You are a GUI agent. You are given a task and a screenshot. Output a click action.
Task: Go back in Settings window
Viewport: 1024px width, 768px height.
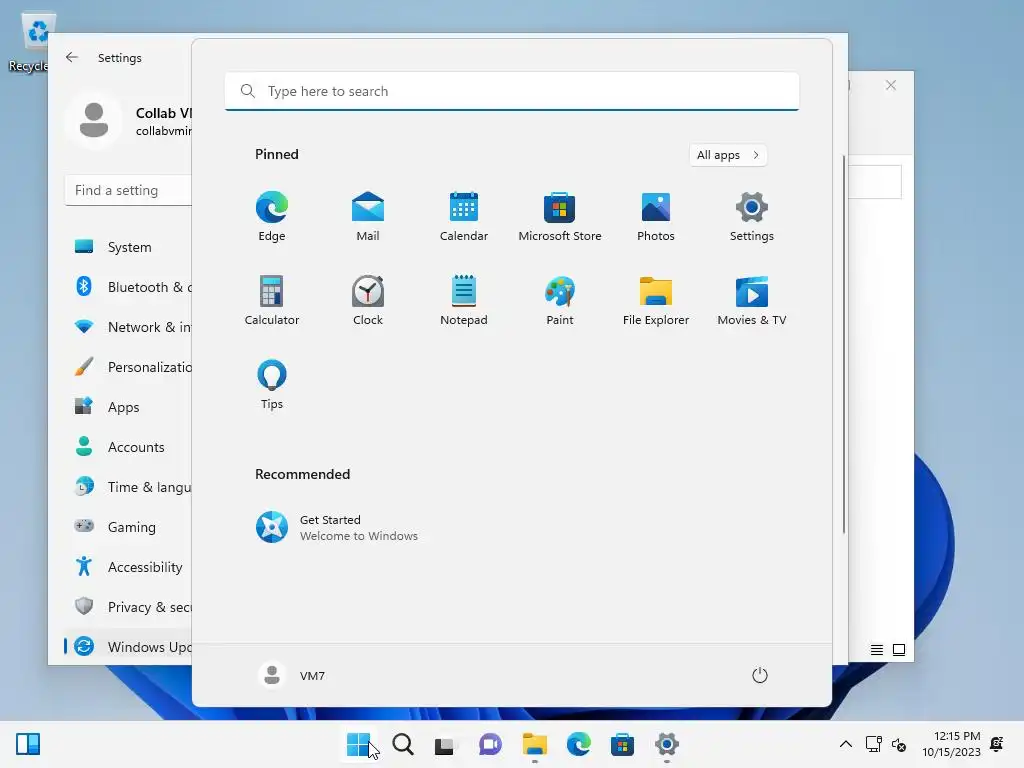pos(72,57)
